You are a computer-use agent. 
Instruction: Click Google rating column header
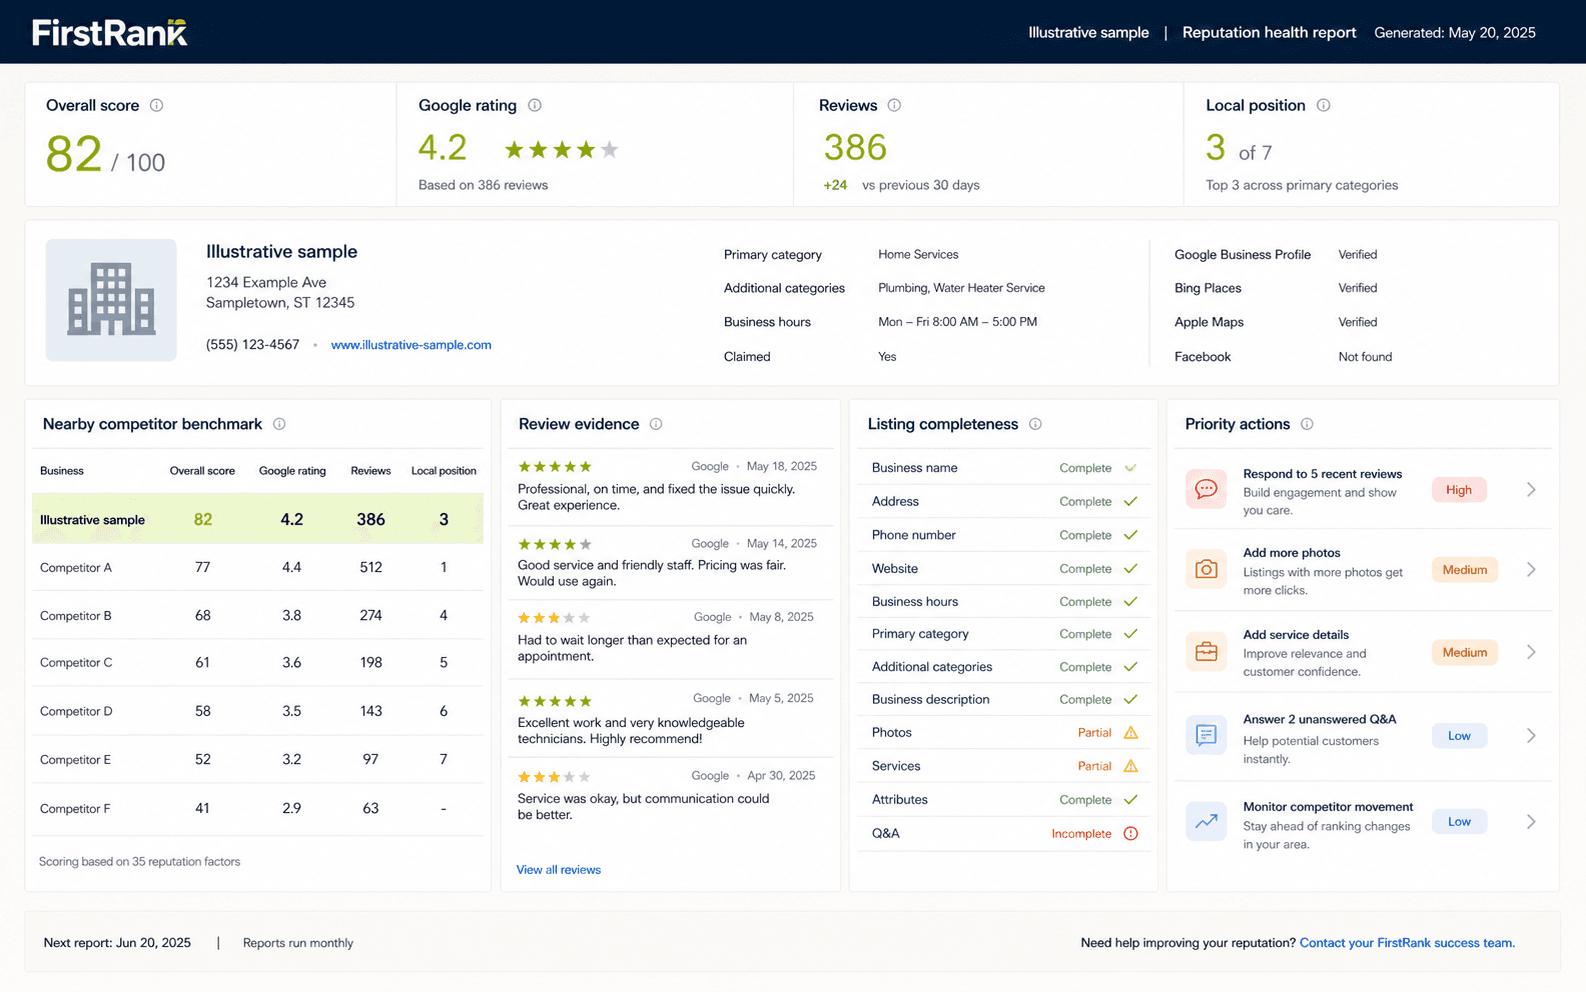click(x=292, y=471)
